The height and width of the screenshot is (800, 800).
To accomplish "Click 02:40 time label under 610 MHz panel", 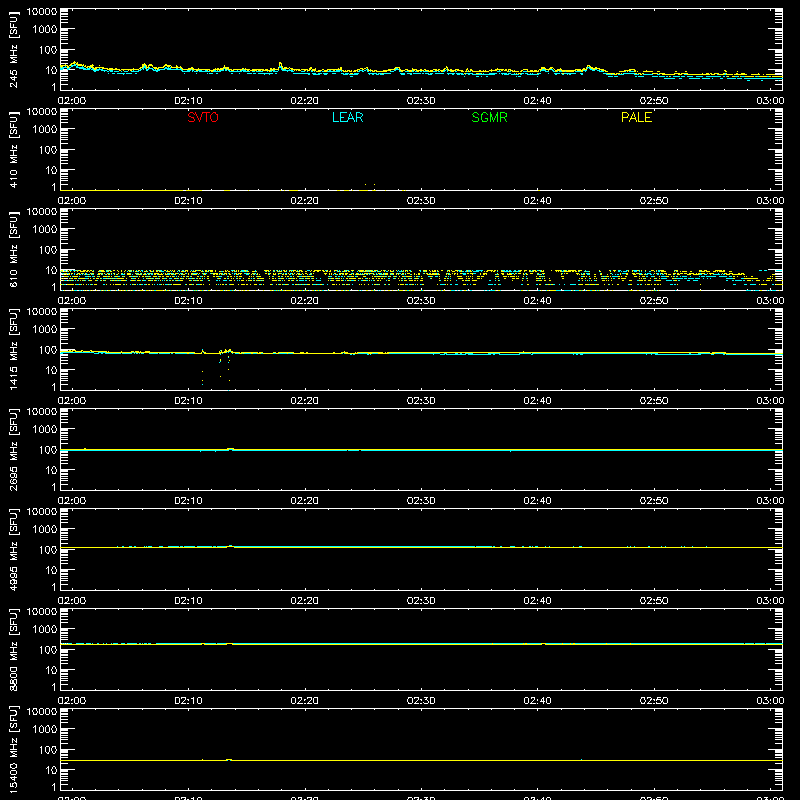I will (x=537, y=301).
